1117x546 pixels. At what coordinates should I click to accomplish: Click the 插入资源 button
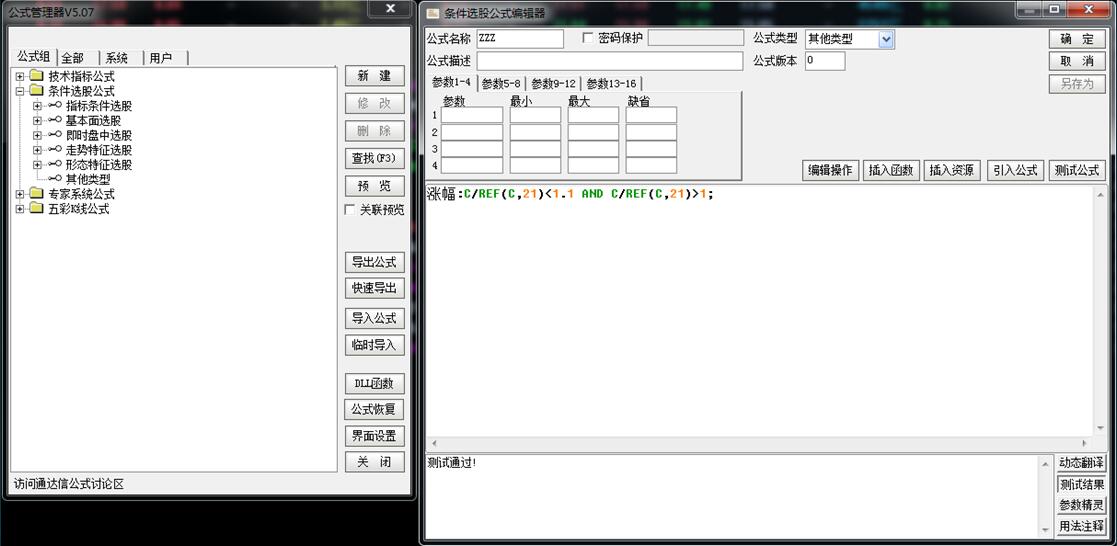click(952, 170)
